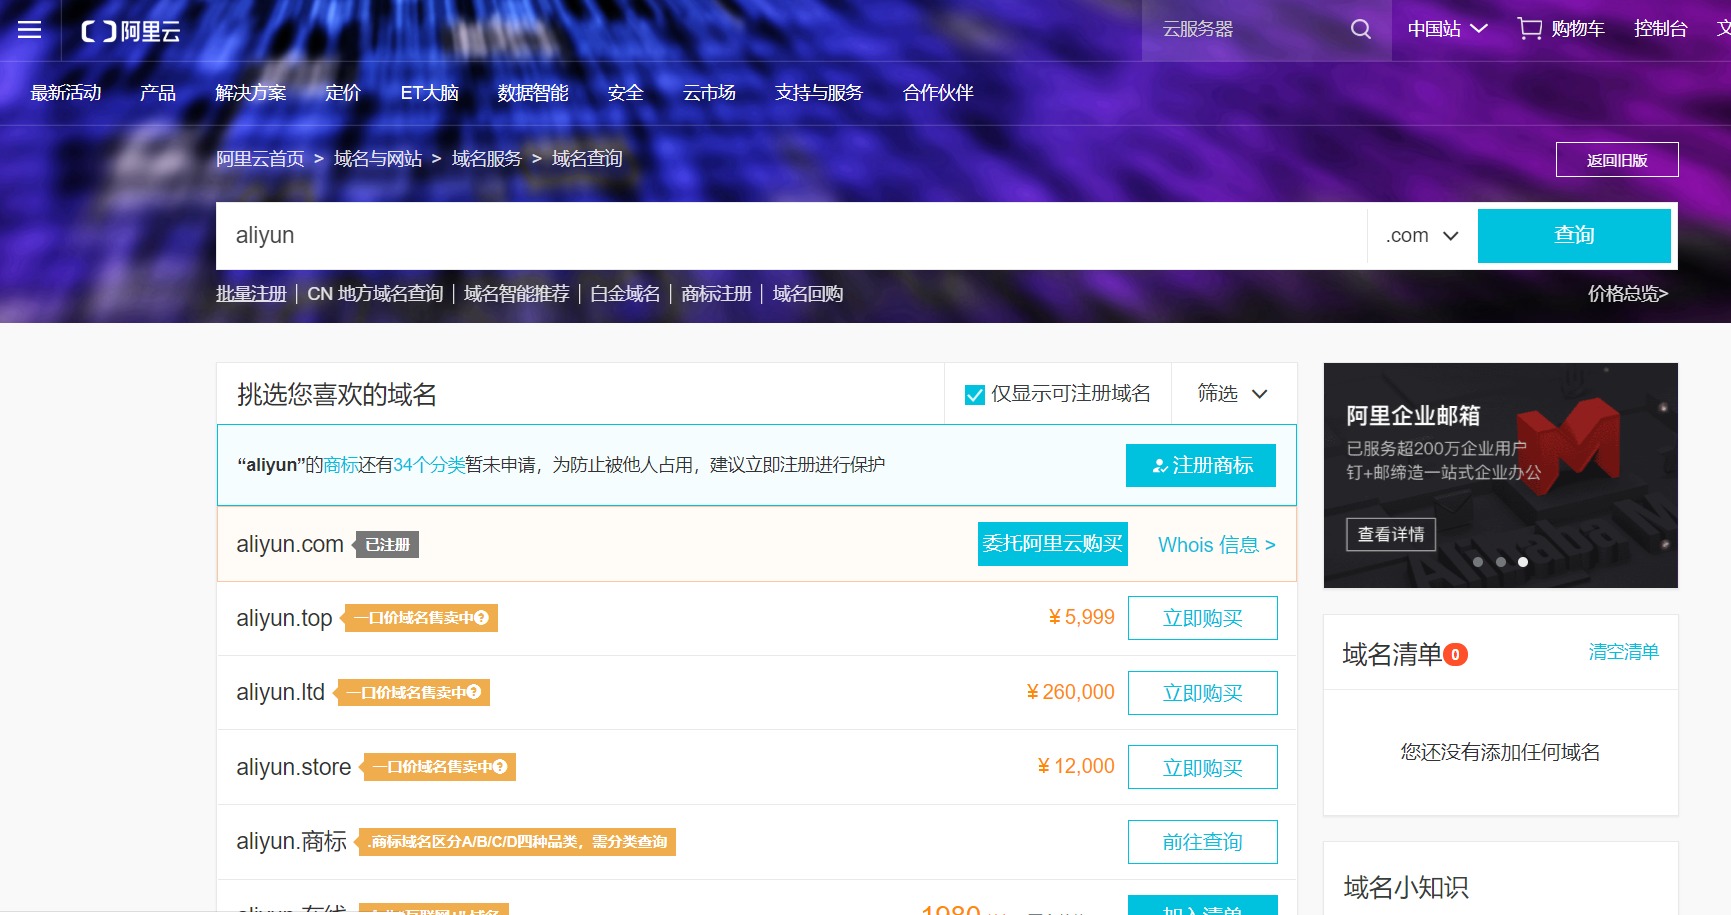The width and height of the screenshot is (1731, 915).
Task: Click the aliyun.store domain name text
Action: (x=294, y=767)
